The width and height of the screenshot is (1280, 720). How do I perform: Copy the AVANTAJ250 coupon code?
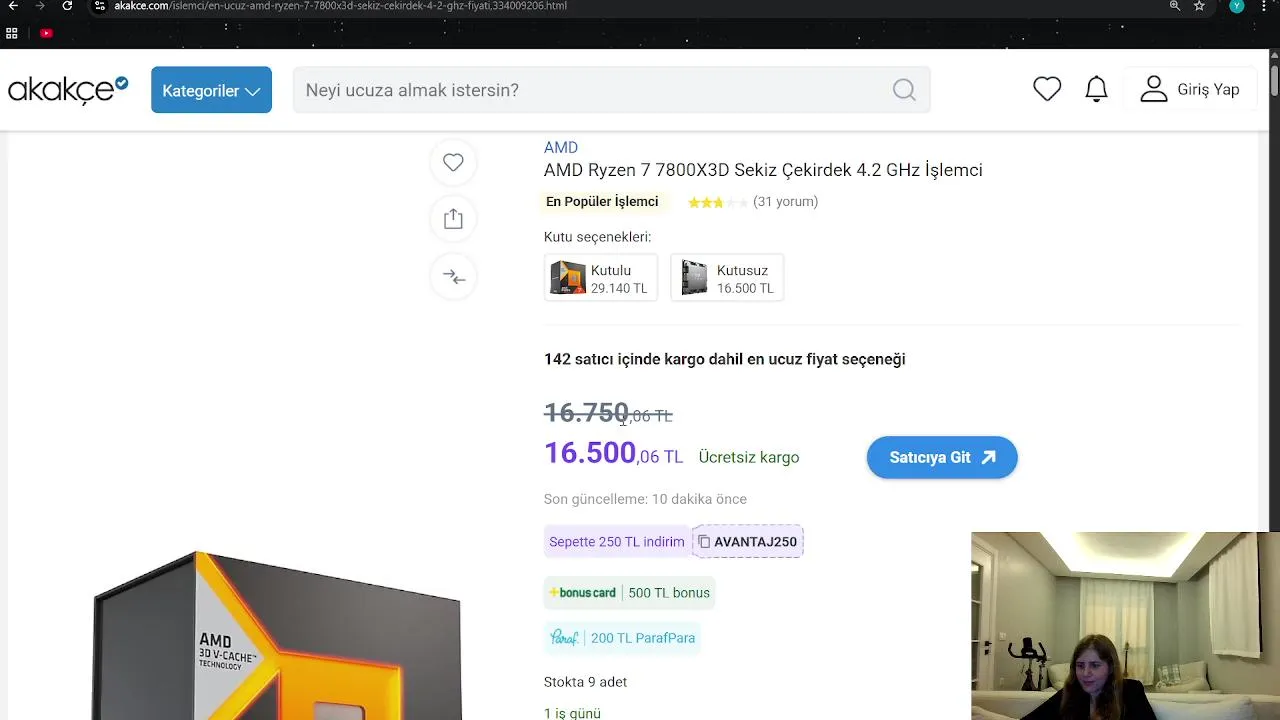[x=747, y=542]
